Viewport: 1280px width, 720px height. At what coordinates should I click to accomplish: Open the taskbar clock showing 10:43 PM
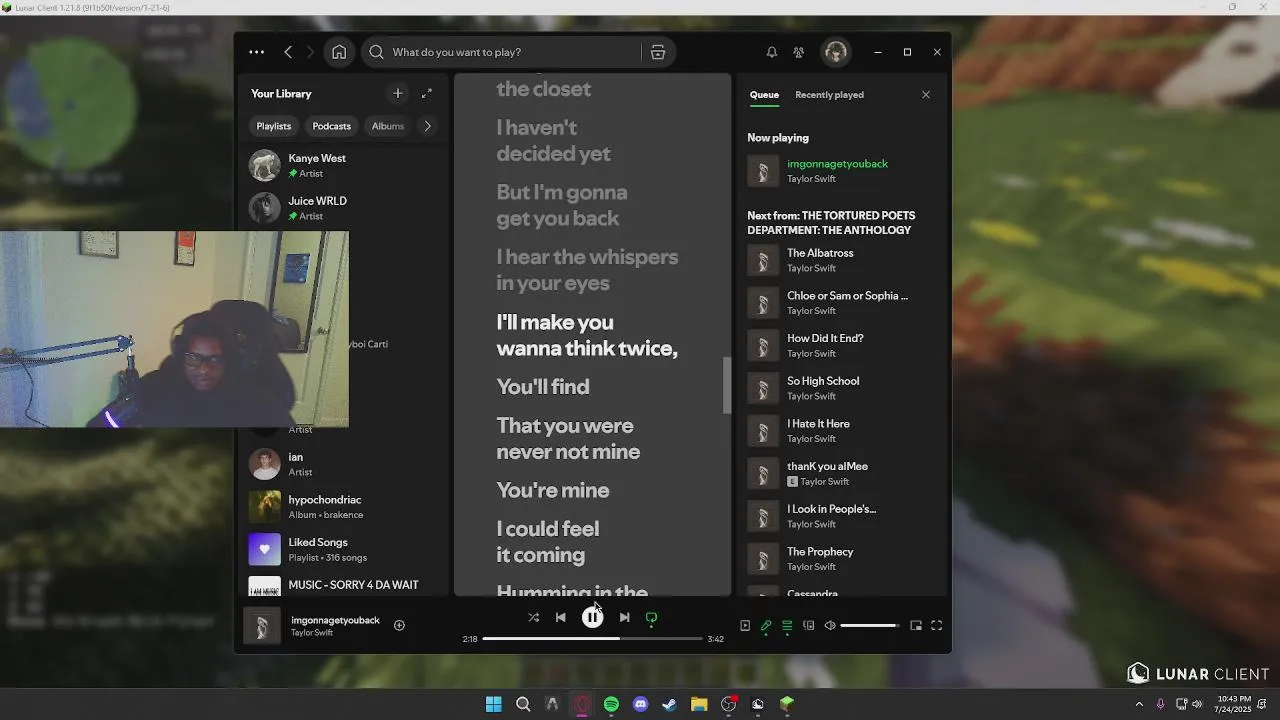1234,704
